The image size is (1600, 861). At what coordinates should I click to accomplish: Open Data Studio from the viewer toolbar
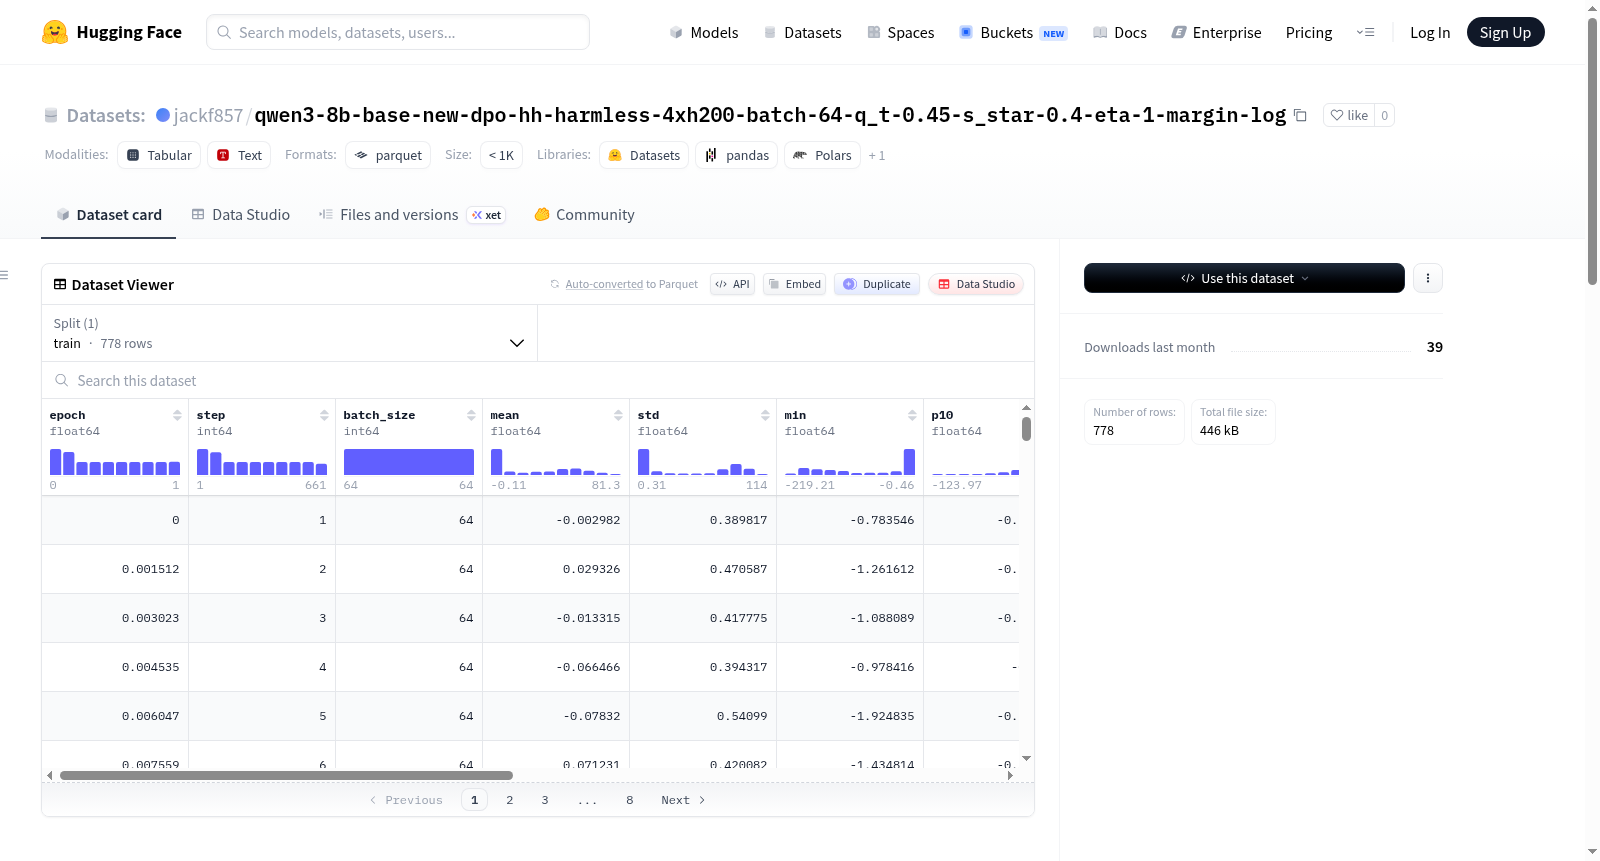pos(976,284)
